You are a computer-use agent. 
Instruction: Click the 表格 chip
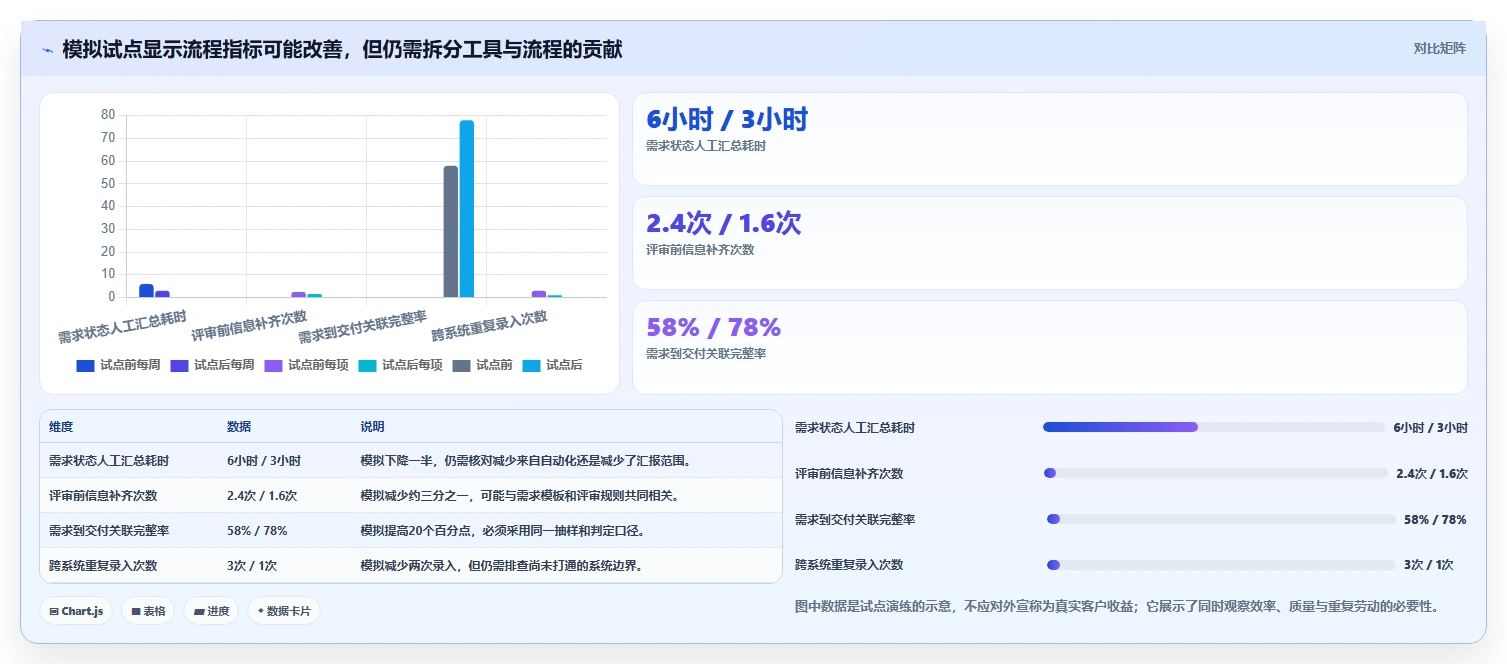(148, 611)
